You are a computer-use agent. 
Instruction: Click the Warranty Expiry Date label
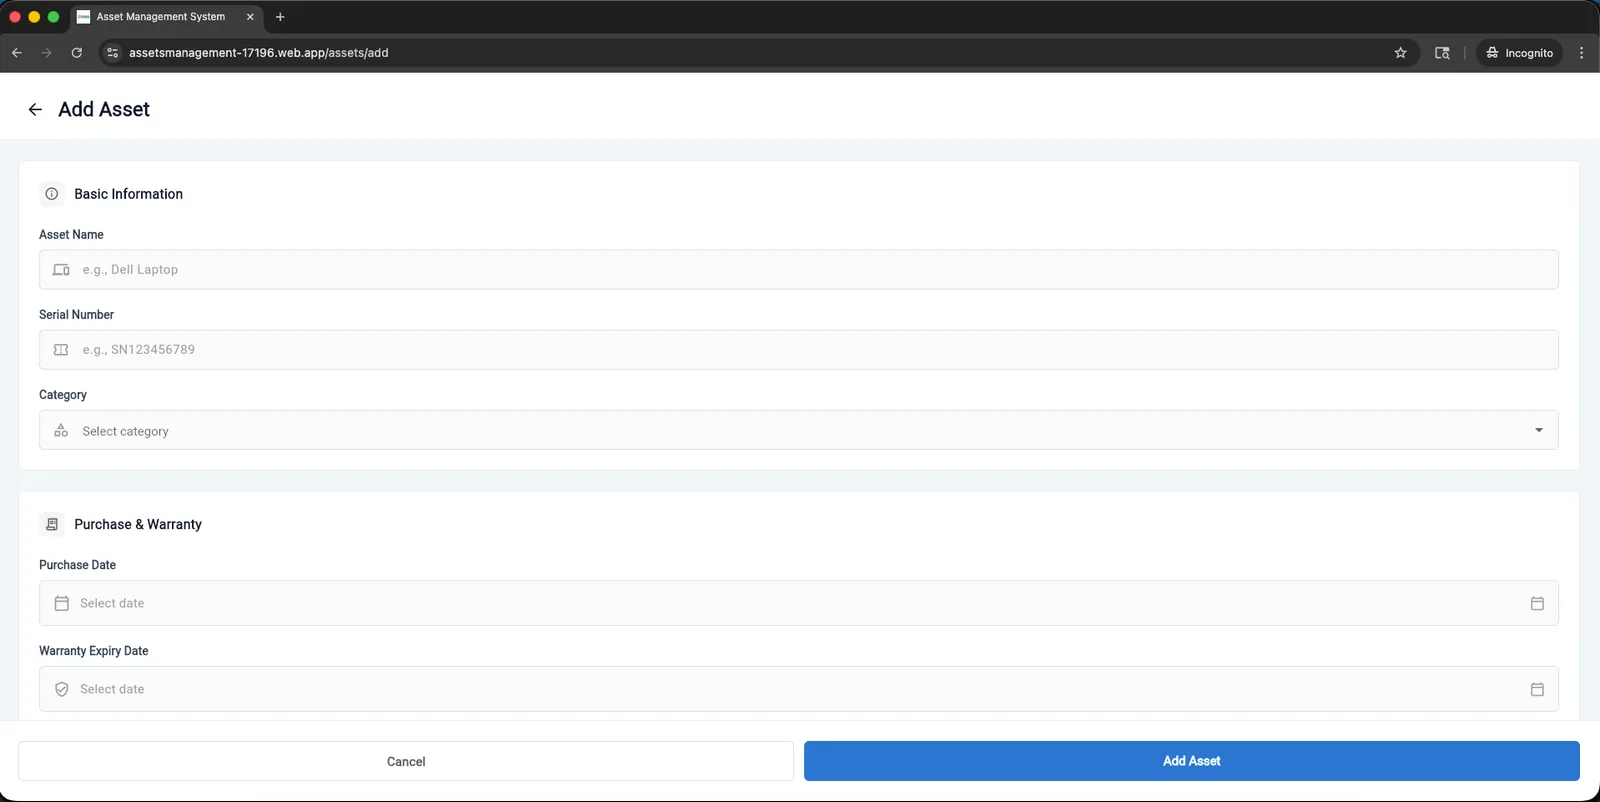click(94, 651)
